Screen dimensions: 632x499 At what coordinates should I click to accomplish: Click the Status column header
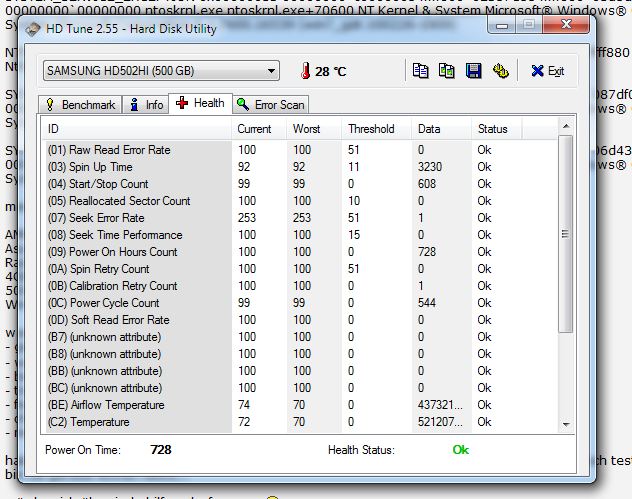pyautogui.click(x=497, y=129)
